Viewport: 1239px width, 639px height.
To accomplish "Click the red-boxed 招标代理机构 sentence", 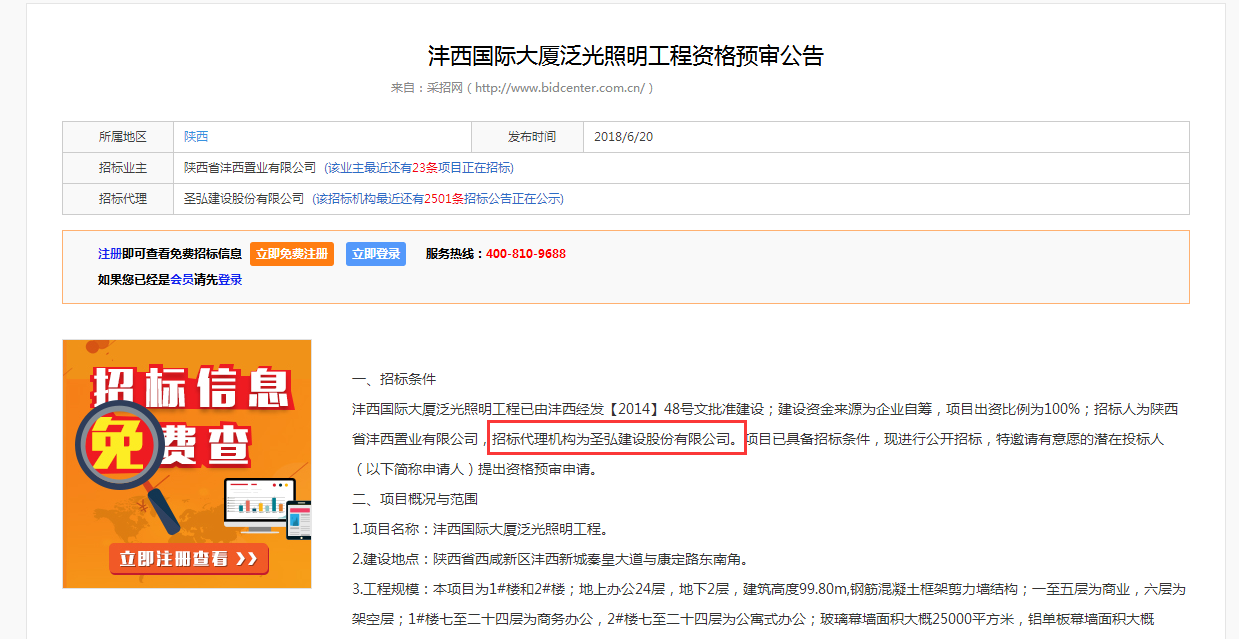I will tap(616, 438).
